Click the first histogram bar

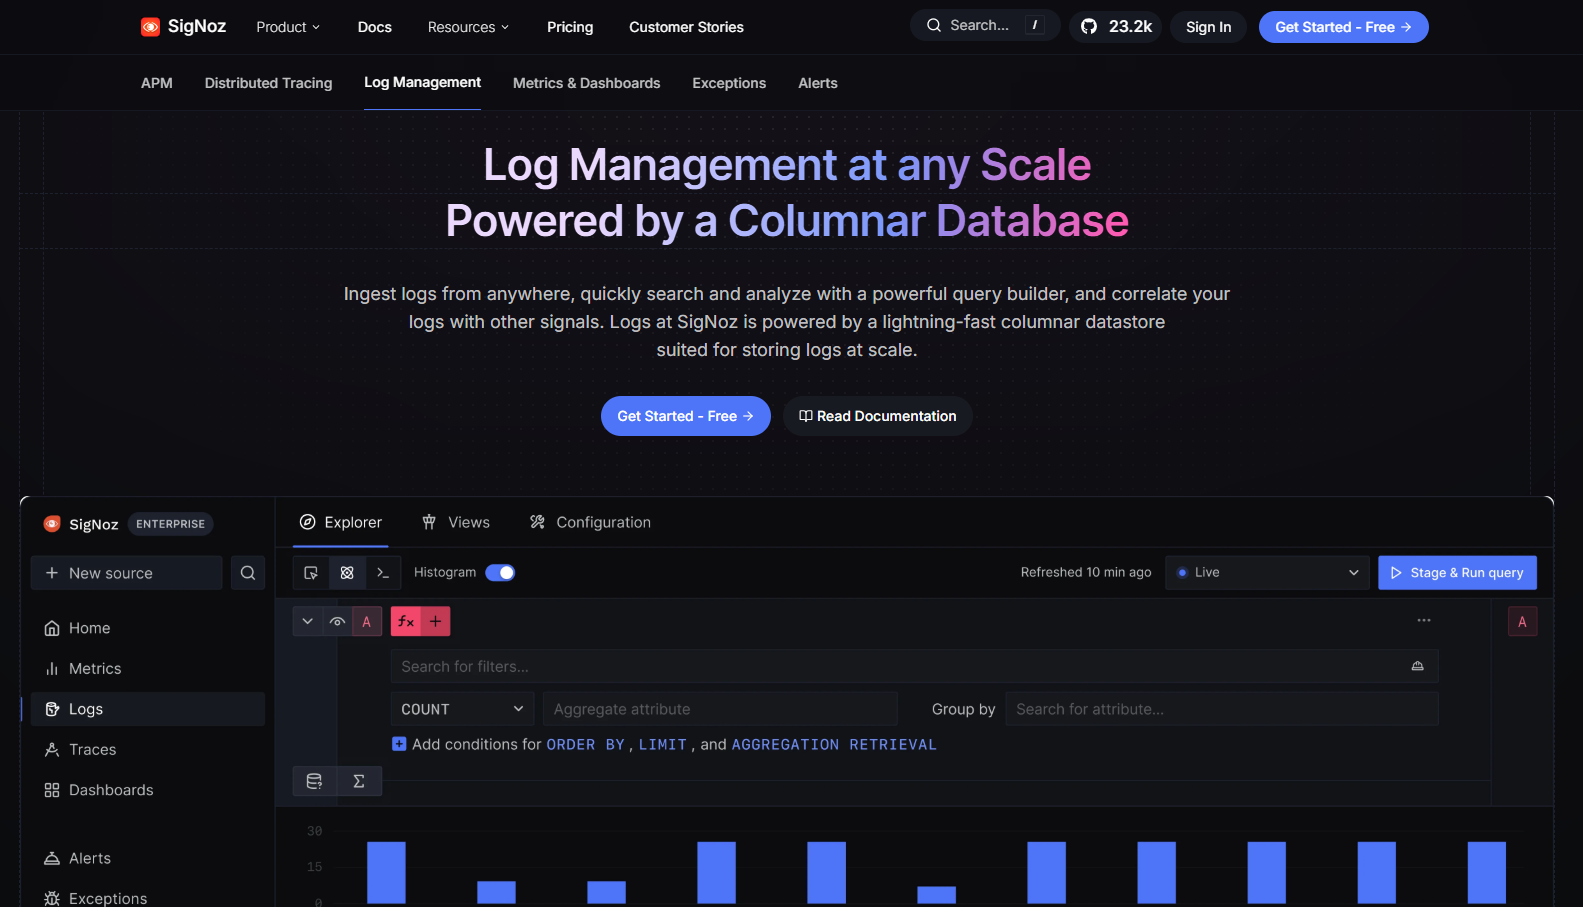point(386,872)
